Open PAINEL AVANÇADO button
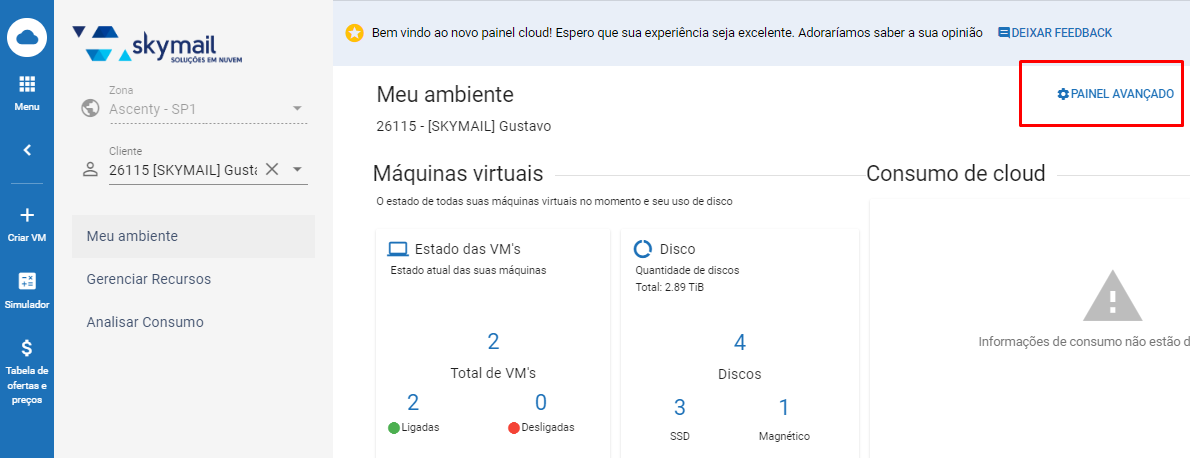 tap(1116, 94)
